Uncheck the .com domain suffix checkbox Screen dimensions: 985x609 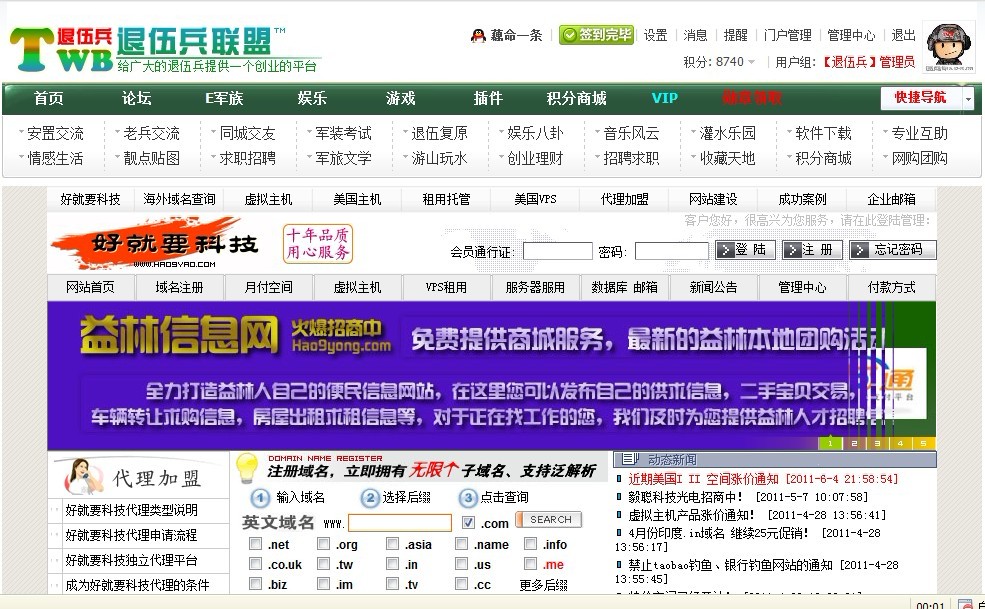(x=466, y=521)
